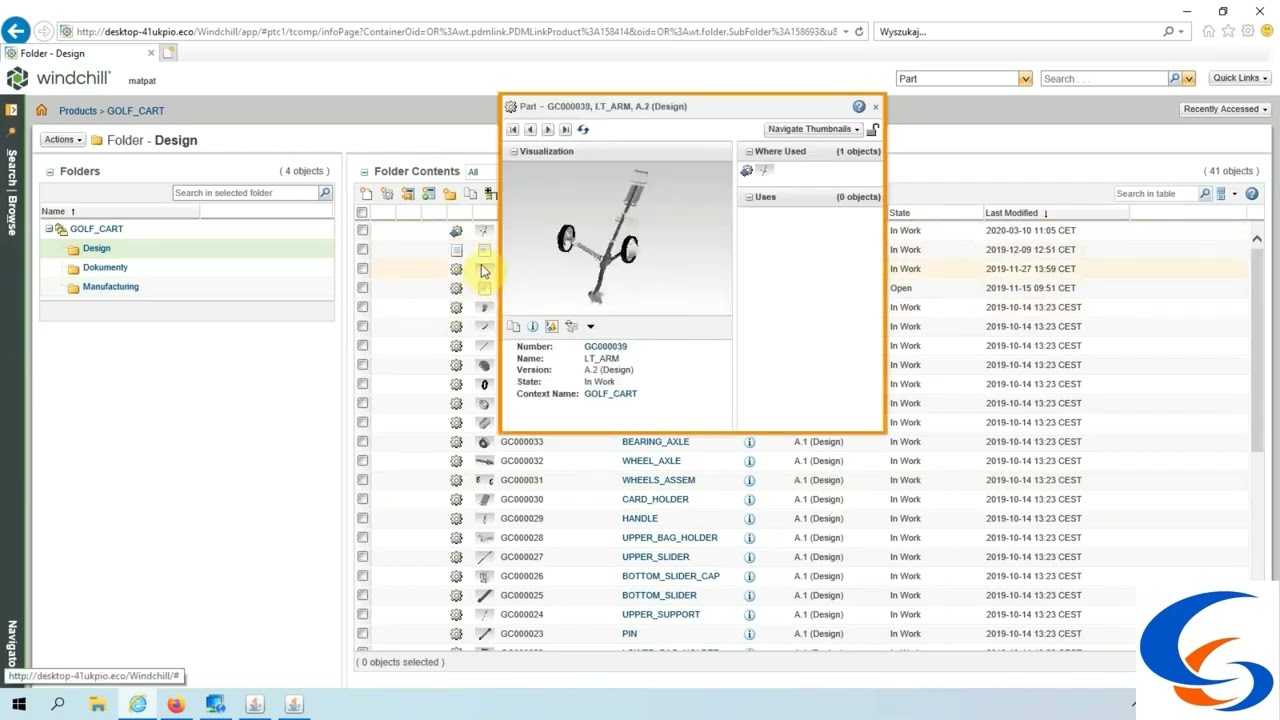Open the GC000039 number link in popup
Image resolution: width=1280 pixels, height=720 pixels.
tap(606, 347)
